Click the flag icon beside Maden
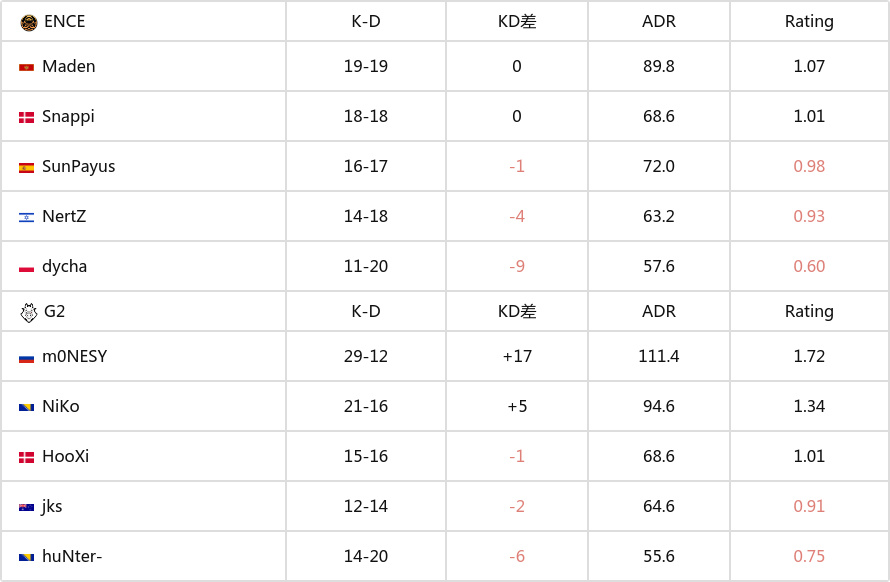The image size is (890, 582). click(x=27, y=67)
